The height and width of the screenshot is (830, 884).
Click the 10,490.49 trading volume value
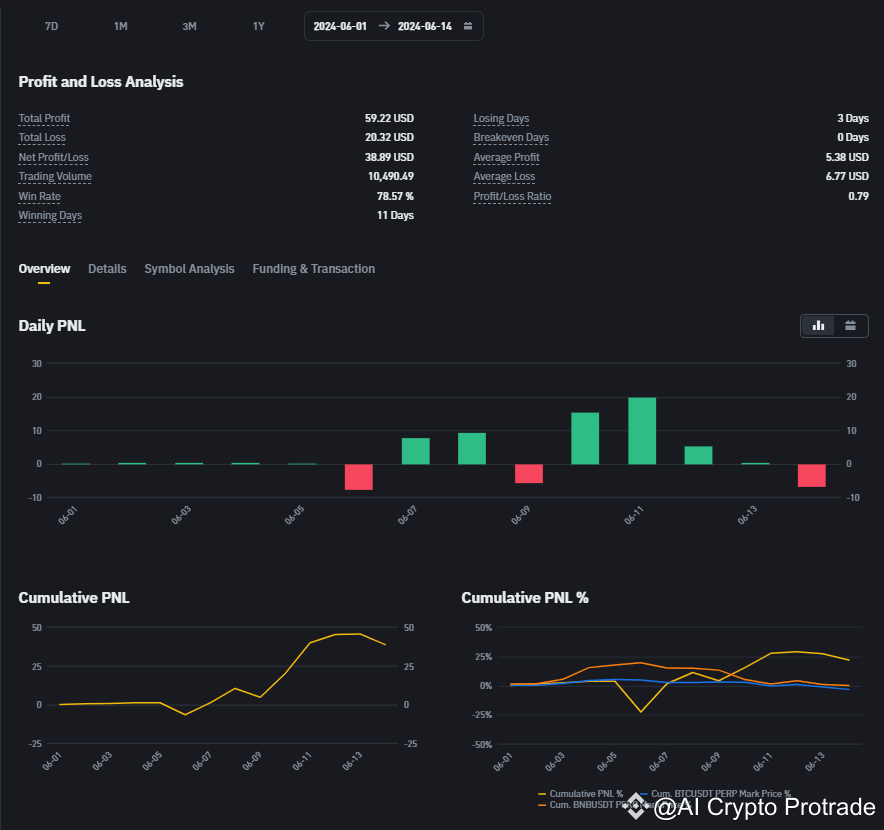391,176
